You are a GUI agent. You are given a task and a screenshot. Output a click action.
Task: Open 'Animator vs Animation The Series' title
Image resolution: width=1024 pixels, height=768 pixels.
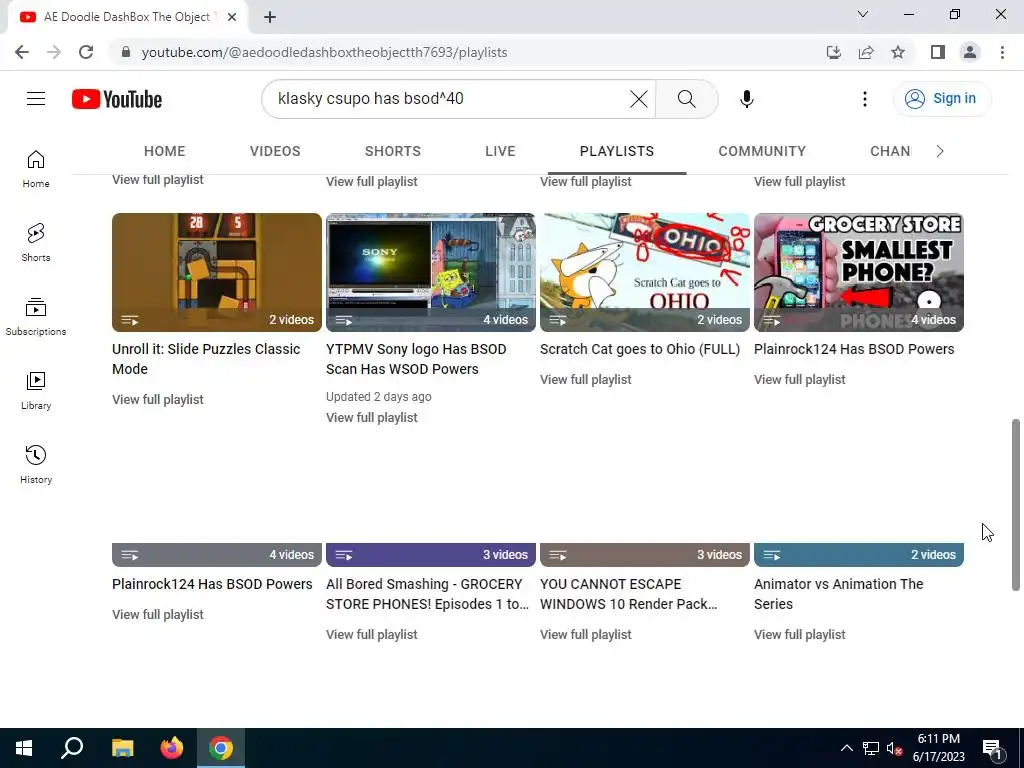[839, 594]
